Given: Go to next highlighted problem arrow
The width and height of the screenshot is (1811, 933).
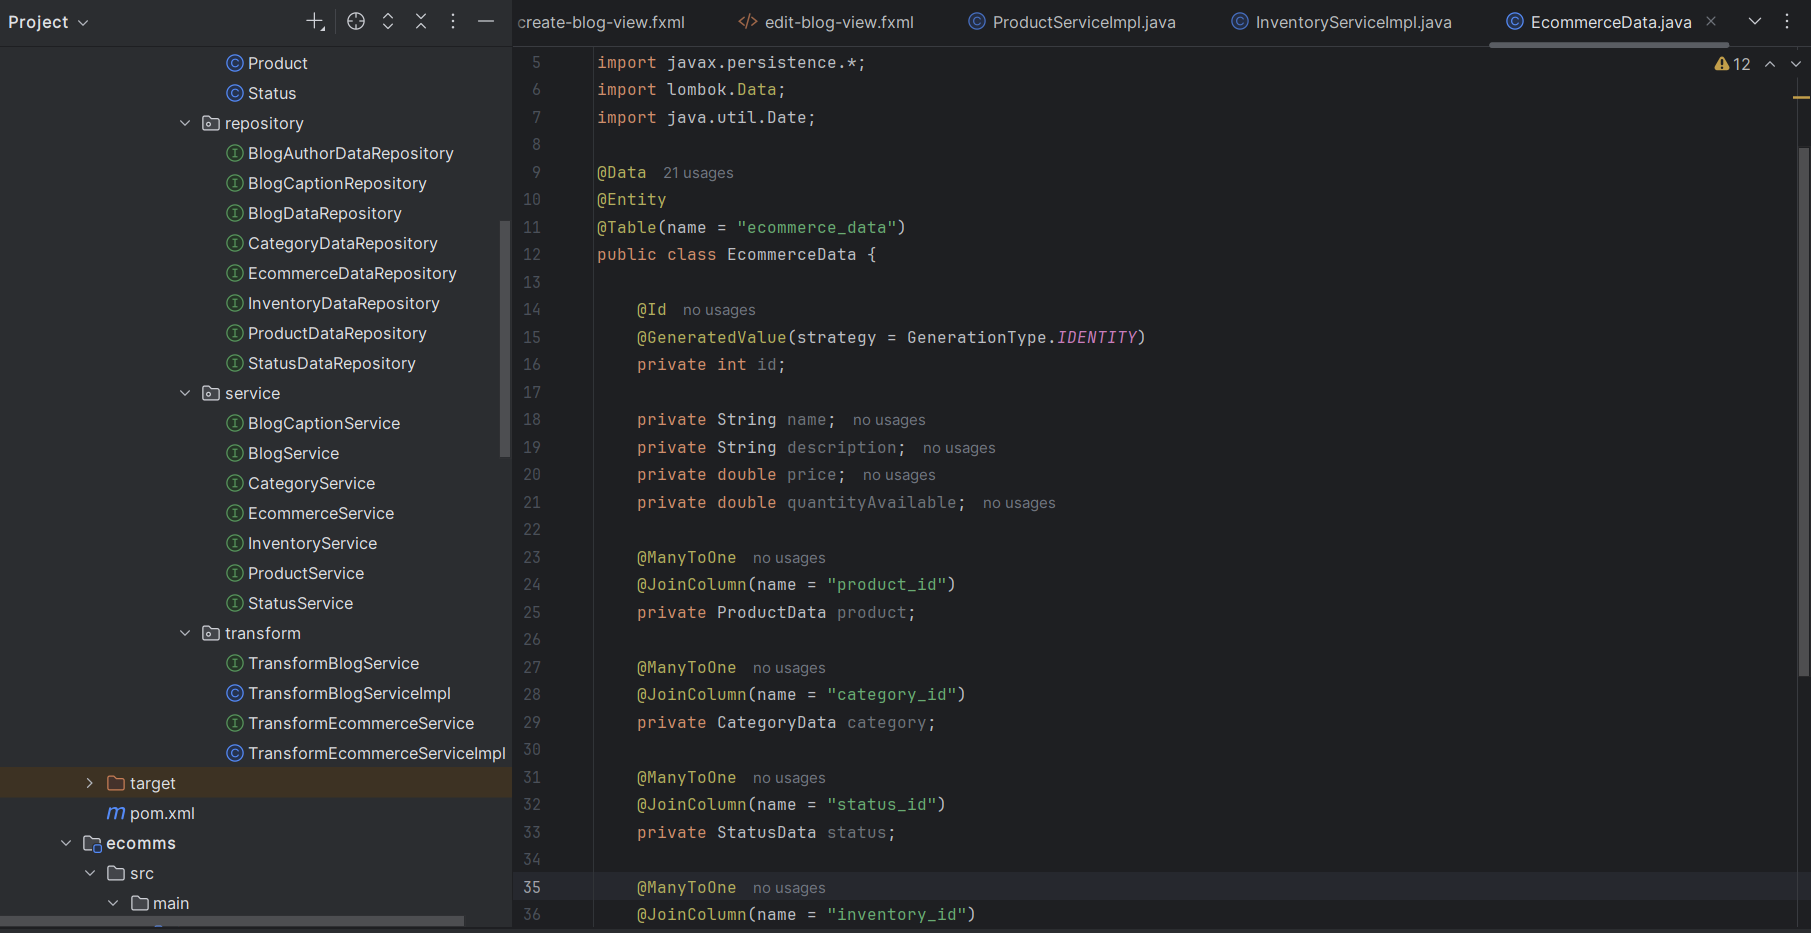Looking at the screenshot, I should point(1795,64).
